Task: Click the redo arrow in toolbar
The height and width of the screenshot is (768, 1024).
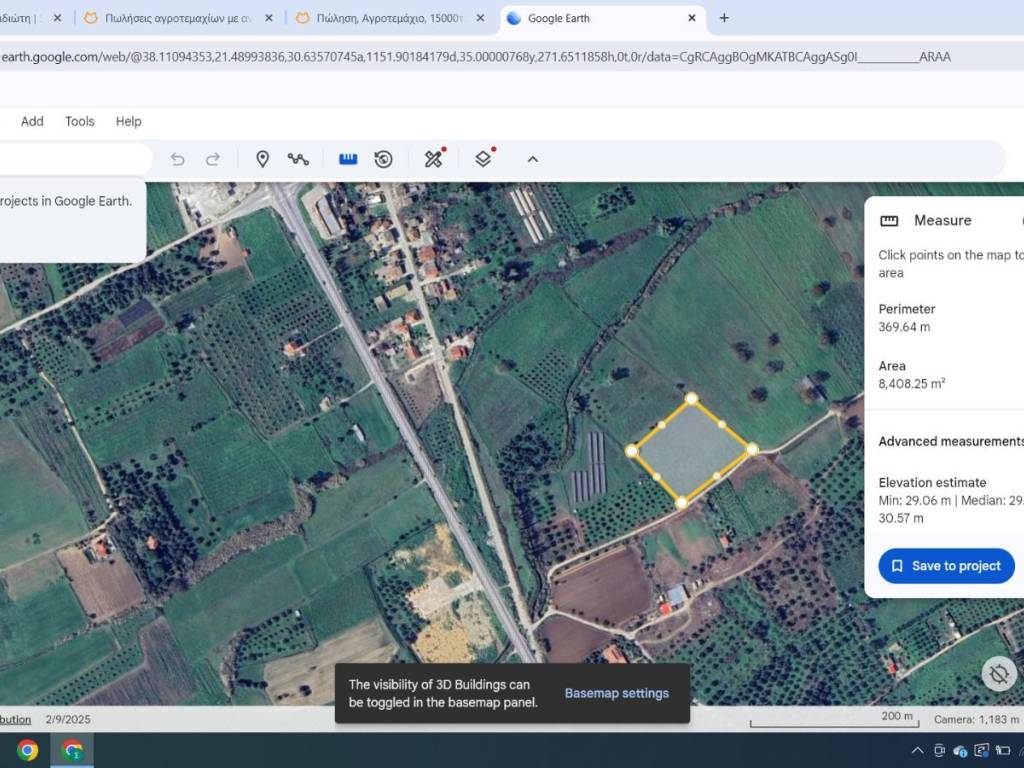Action: click(x=213, y=159)
